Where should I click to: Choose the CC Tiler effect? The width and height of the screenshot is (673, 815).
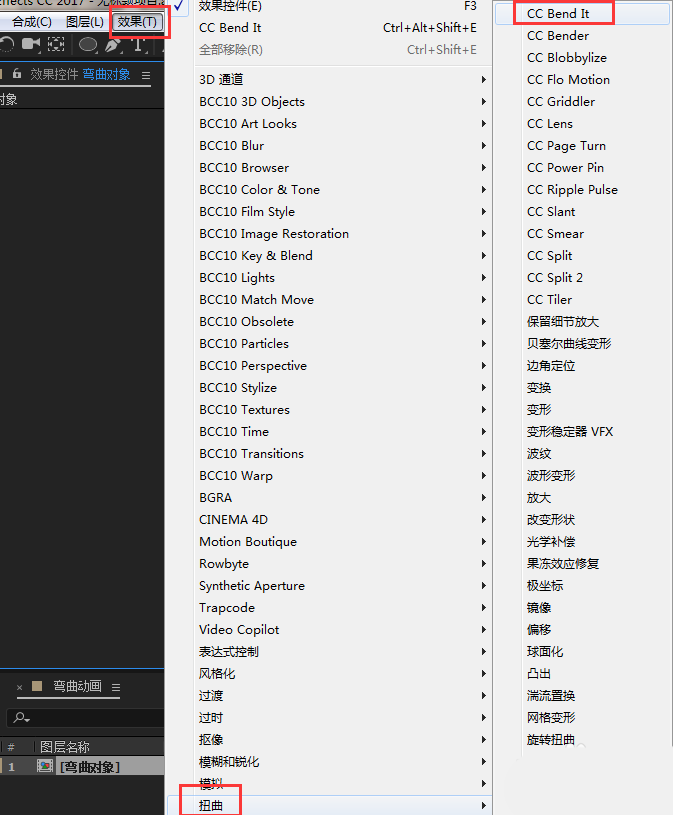click(549, 299)
